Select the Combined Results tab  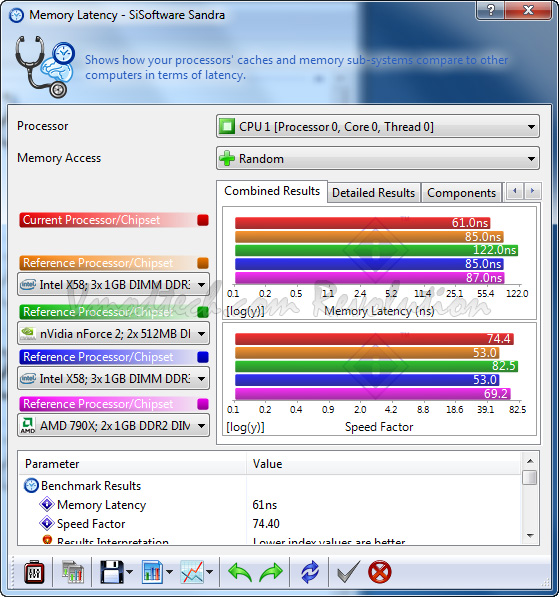pos(272,191)
